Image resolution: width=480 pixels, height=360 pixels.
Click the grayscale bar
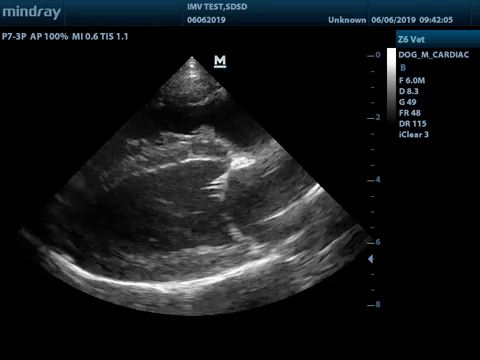(391, 87)
